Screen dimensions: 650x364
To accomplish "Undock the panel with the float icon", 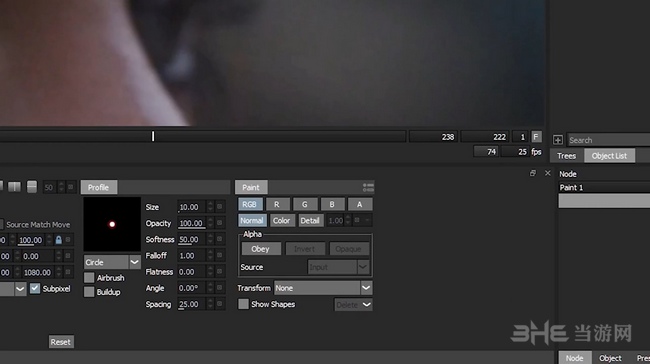I will [x=533, y=173].
